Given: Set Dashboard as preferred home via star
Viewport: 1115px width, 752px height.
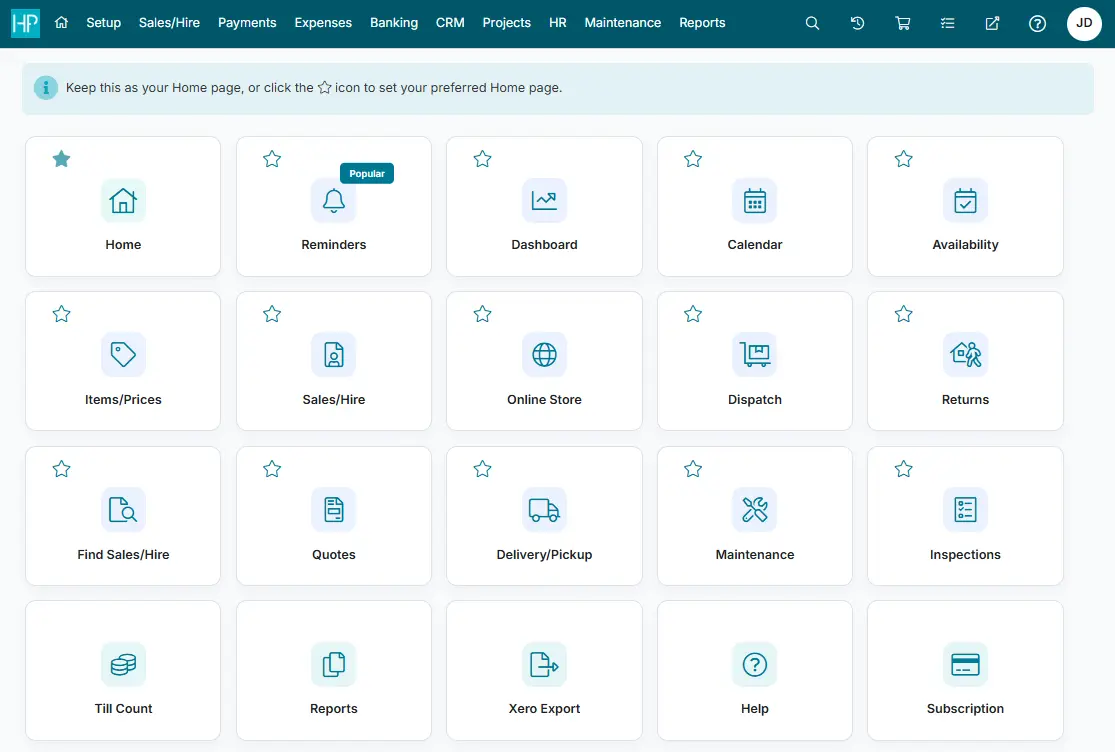Looking at the screenshot, I should [x=482, y=159].
